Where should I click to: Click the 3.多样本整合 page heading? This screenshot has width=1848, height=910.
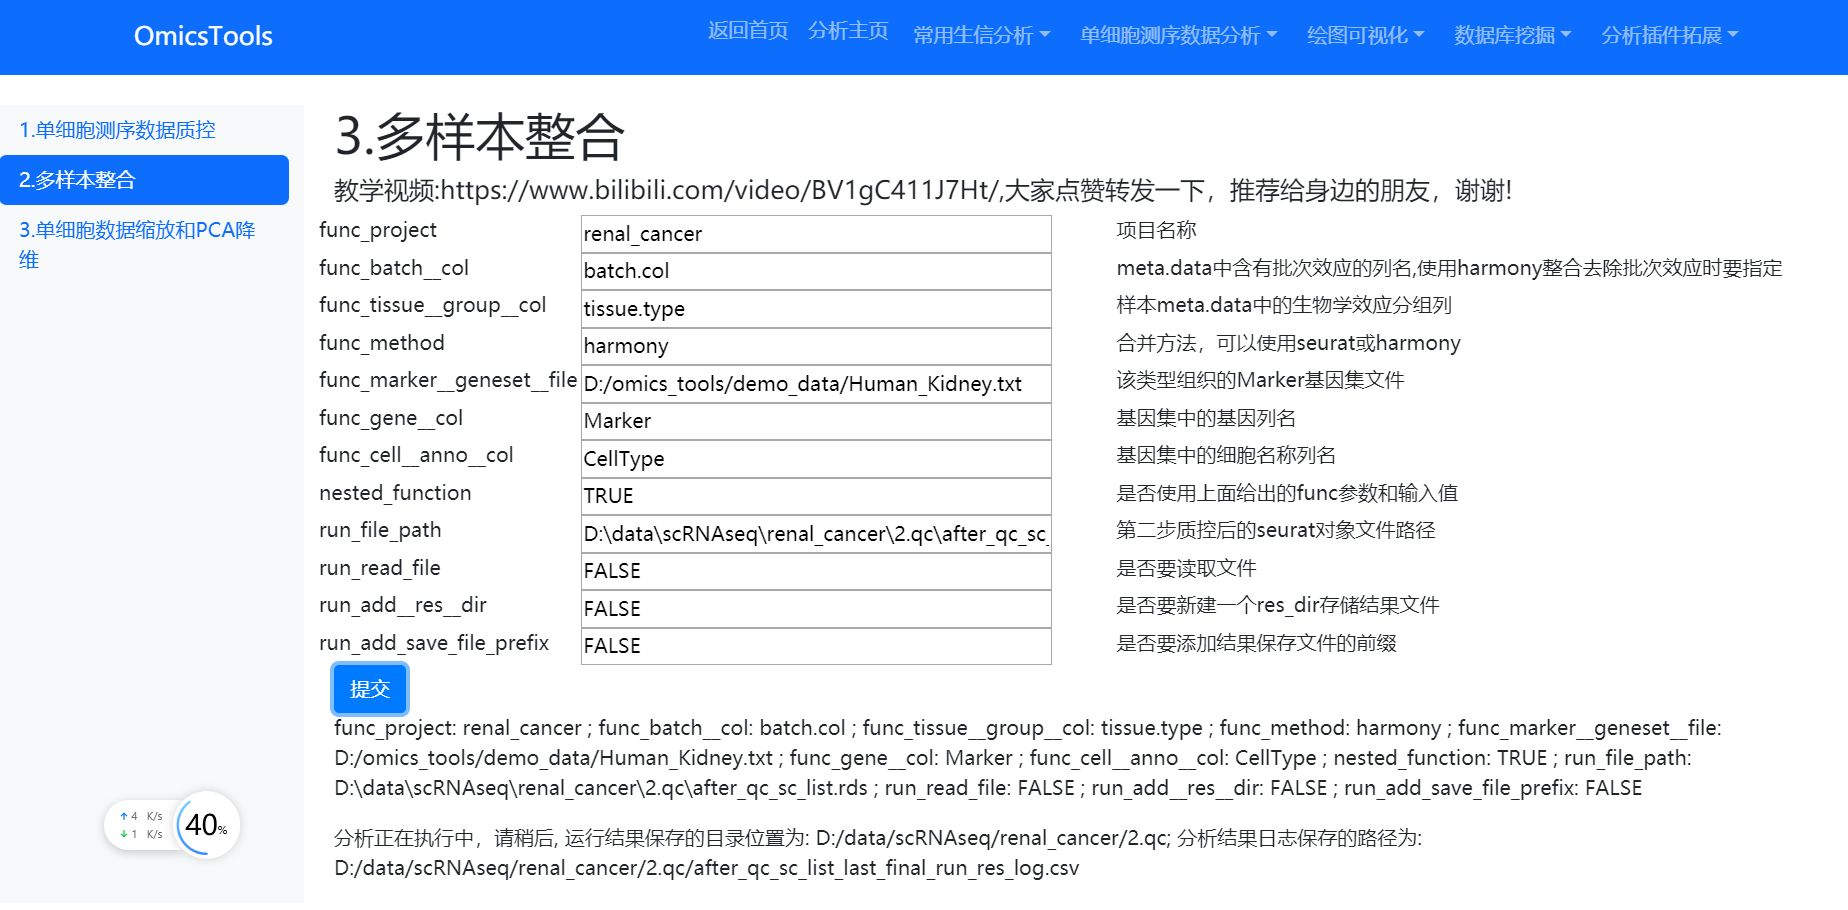click(479, 137)
